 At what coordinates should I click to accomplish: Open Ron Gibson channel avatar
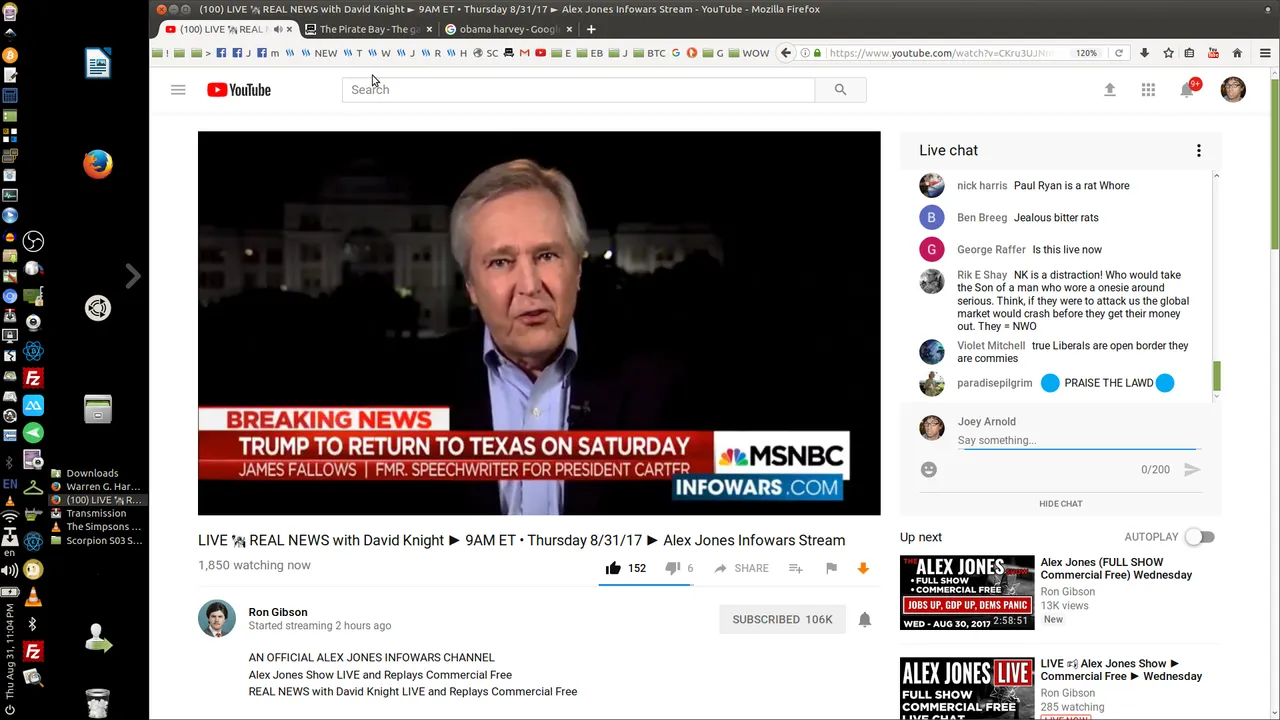[x=217, y=619]
